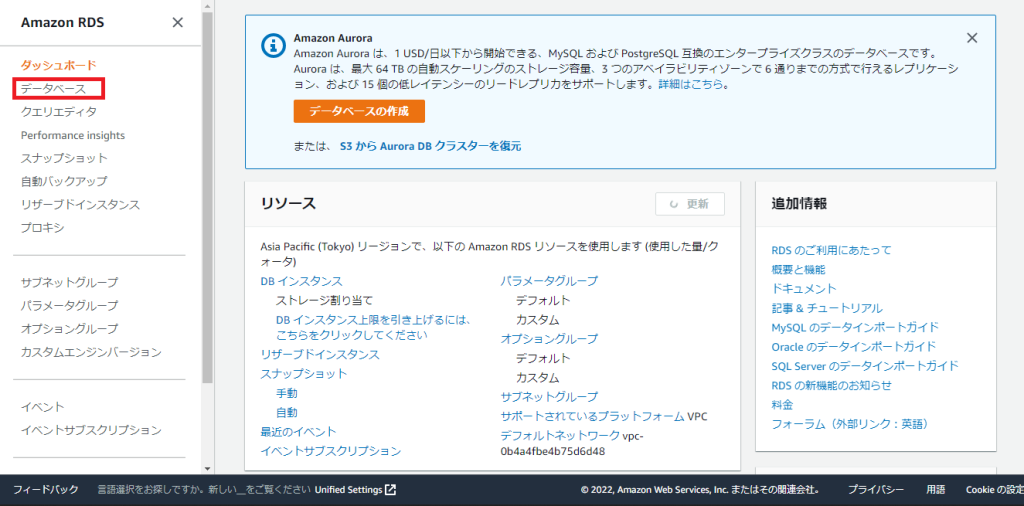Click the sidebar vertical scrollbar
The height and width of the screenshot is (506, 1024).
[207, 197]
